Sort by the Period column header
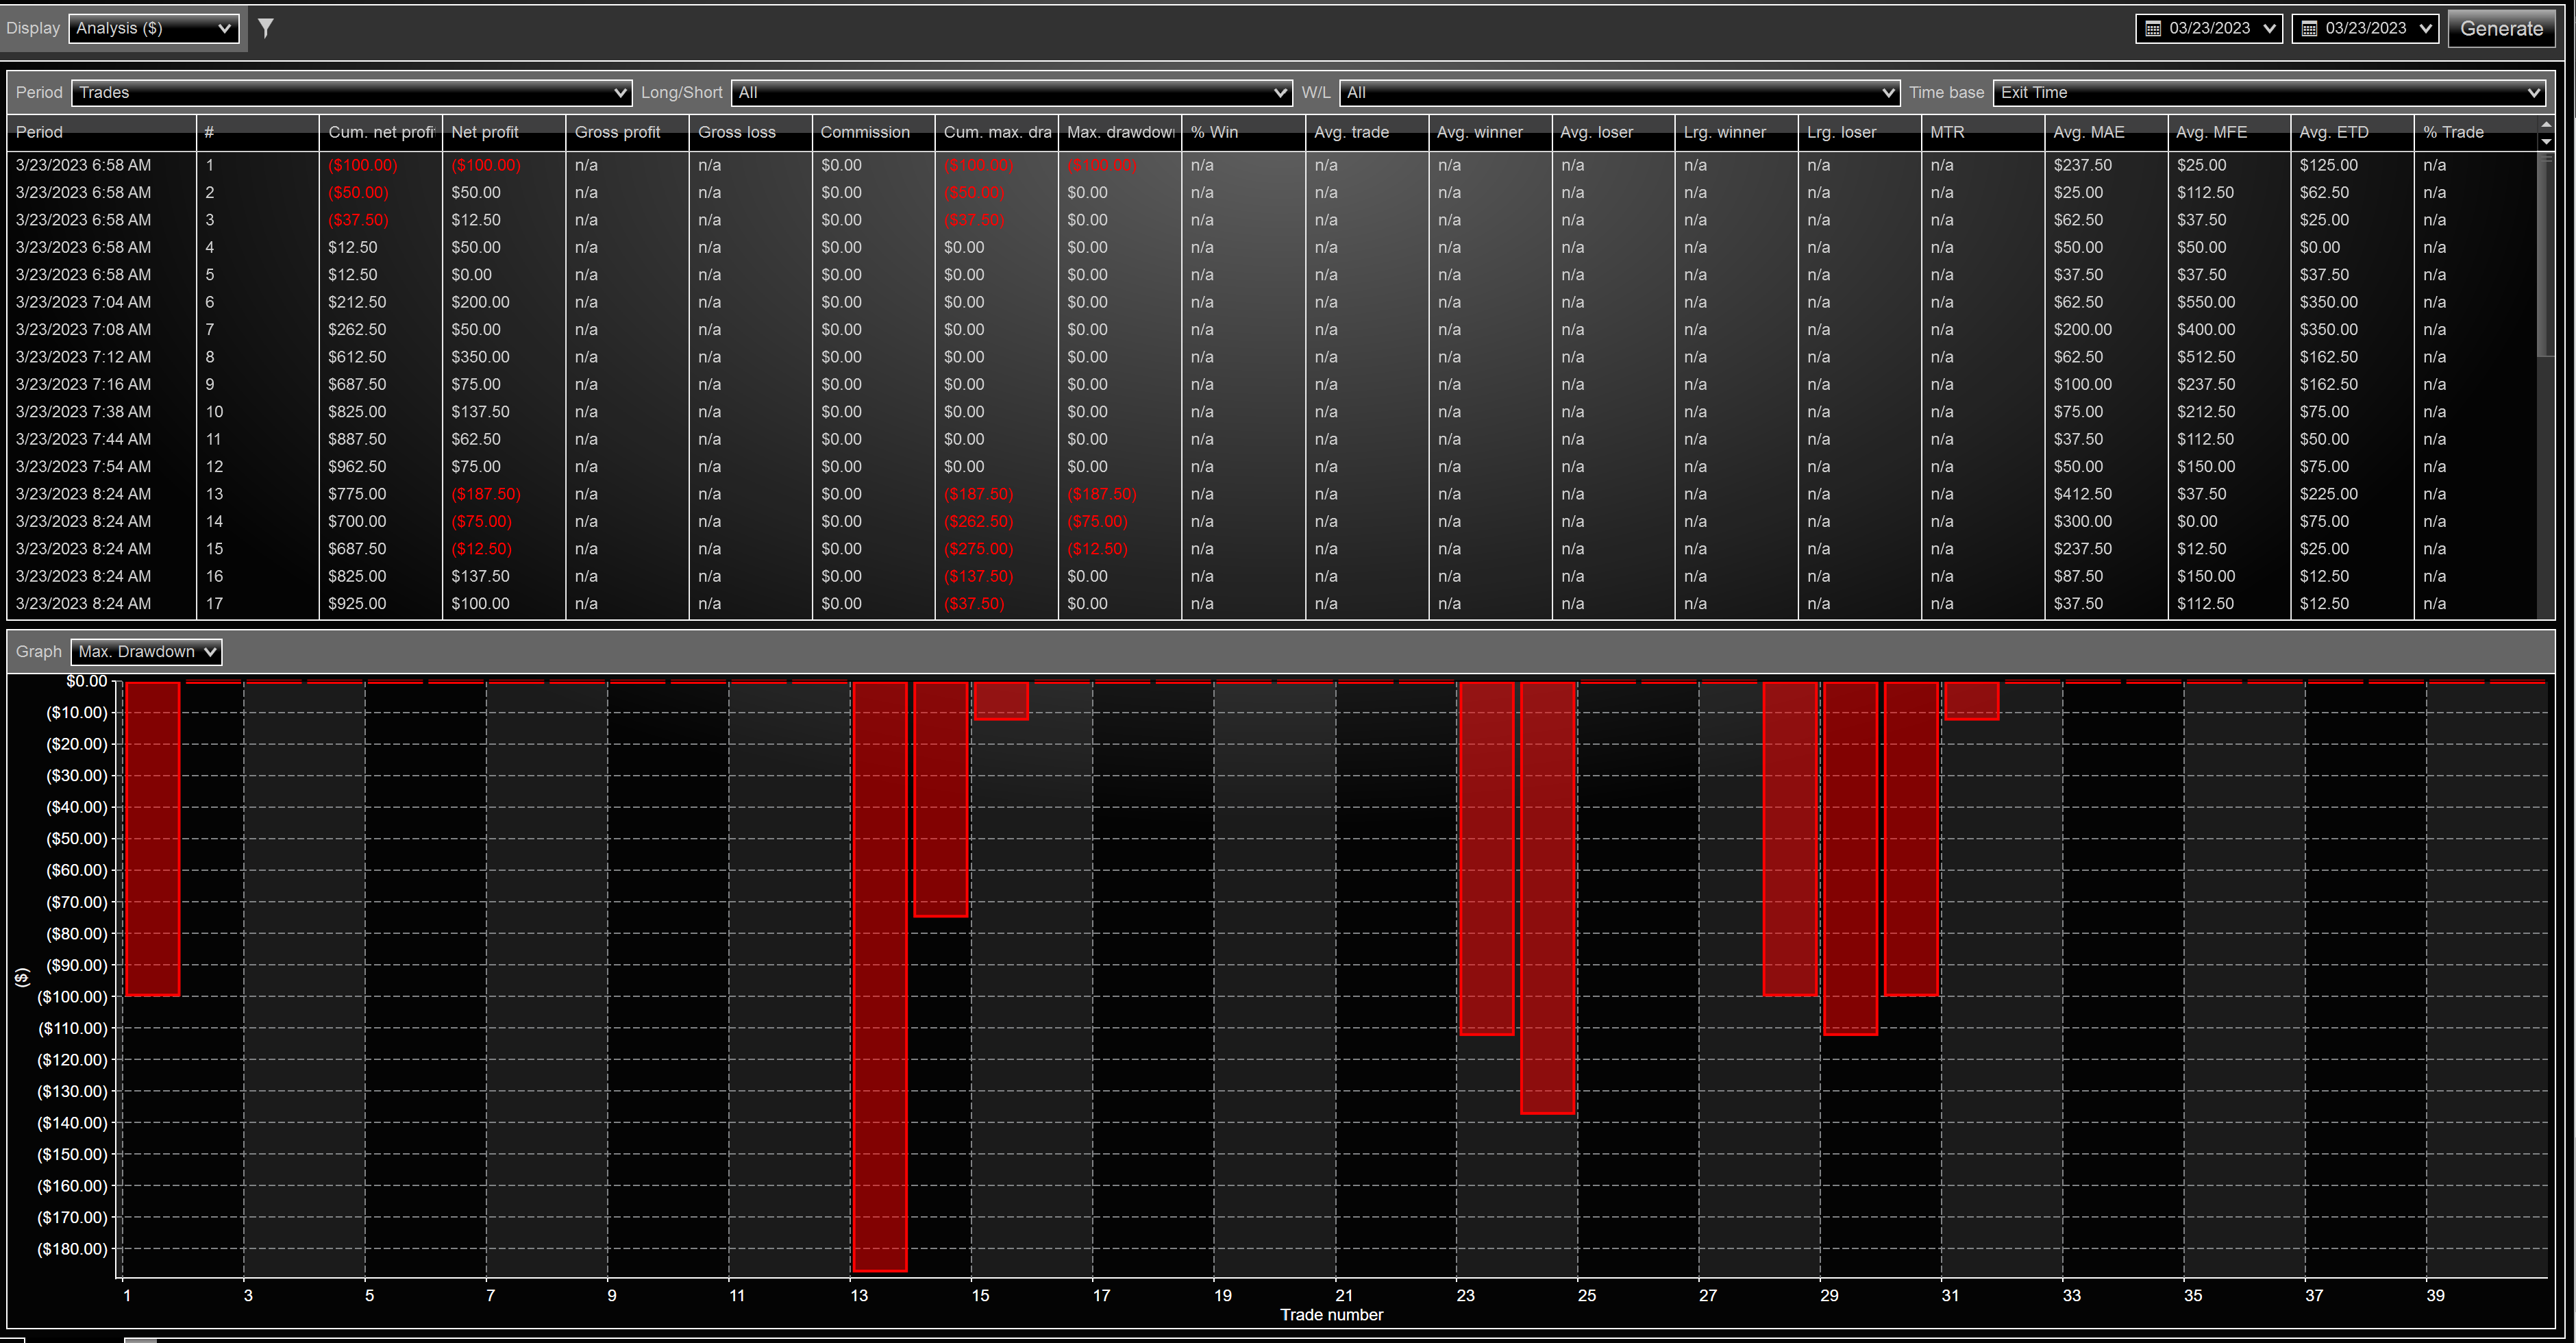Image resolution: width=2576 pixels, height=1343 pixels. (x=101, y=132)
